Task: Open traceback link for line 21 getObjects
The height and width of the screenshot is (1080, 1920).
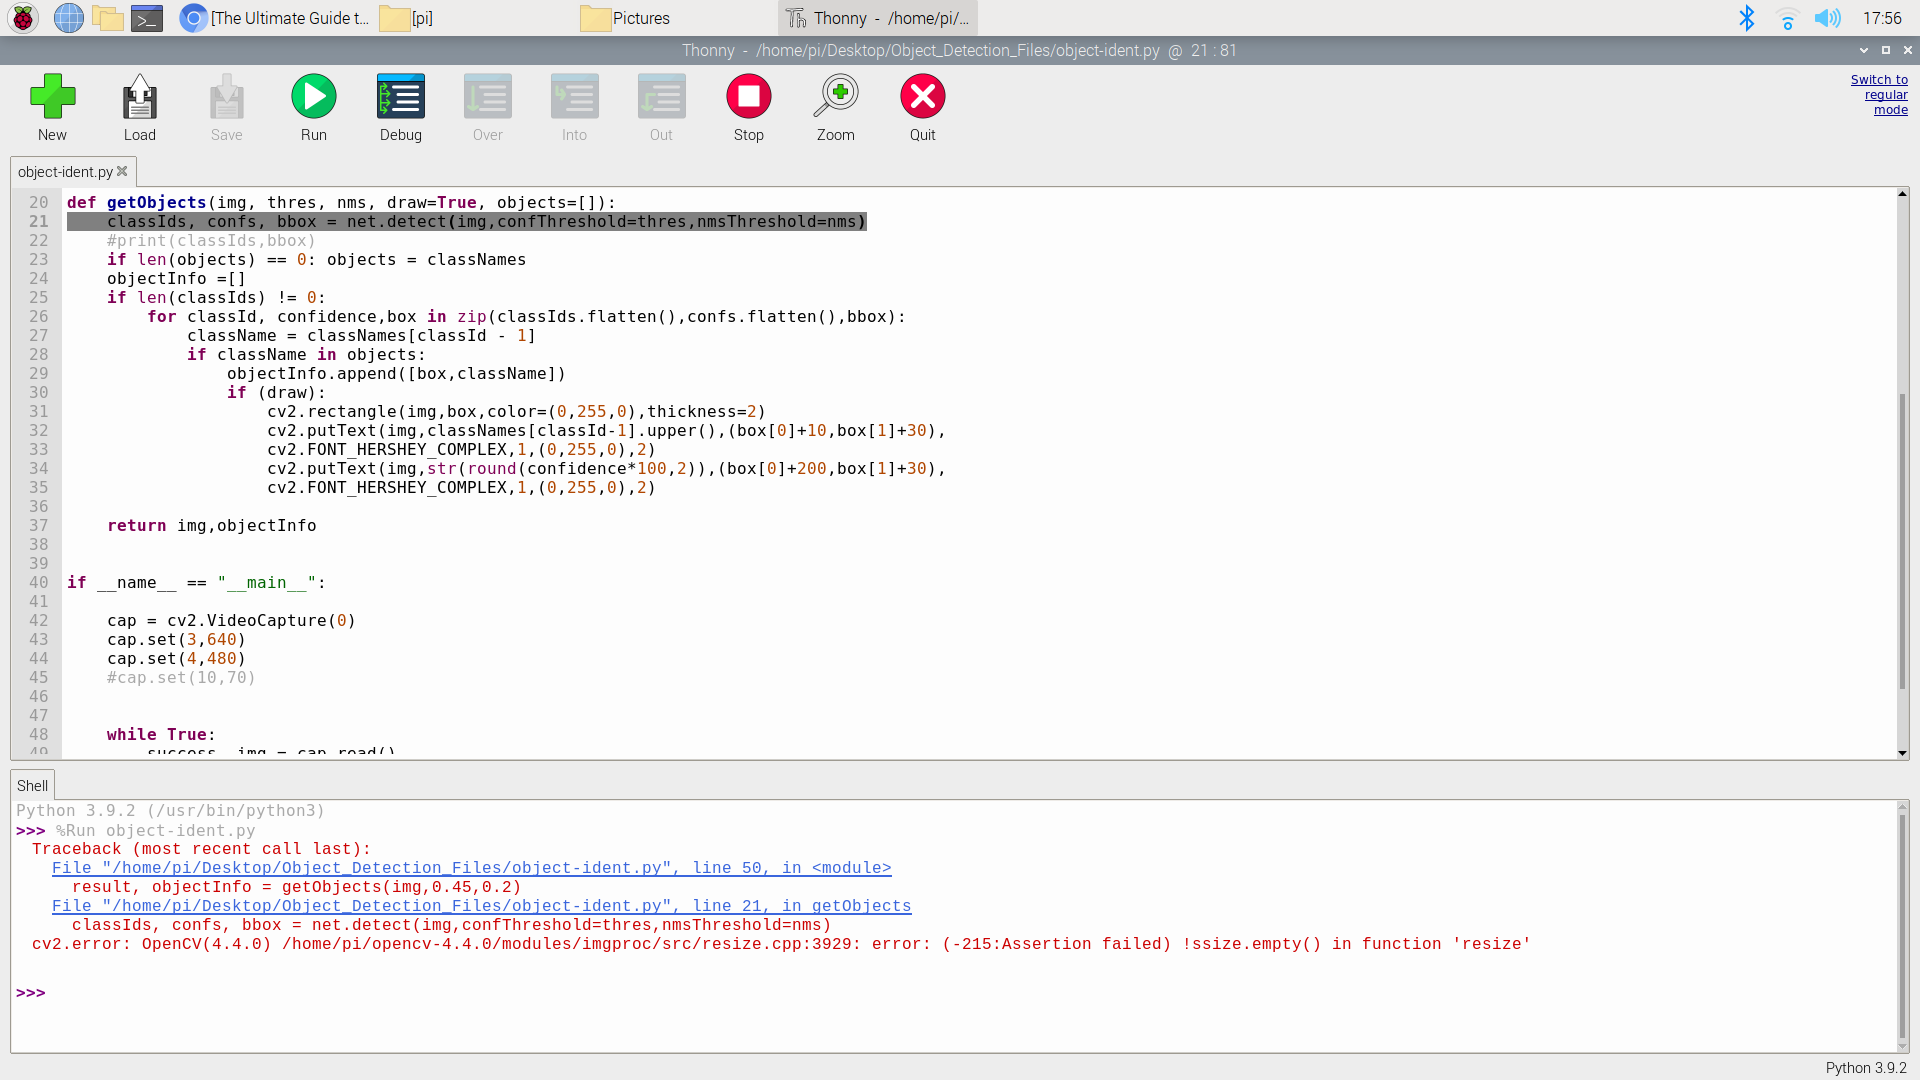Action: (x=481, y=906)
